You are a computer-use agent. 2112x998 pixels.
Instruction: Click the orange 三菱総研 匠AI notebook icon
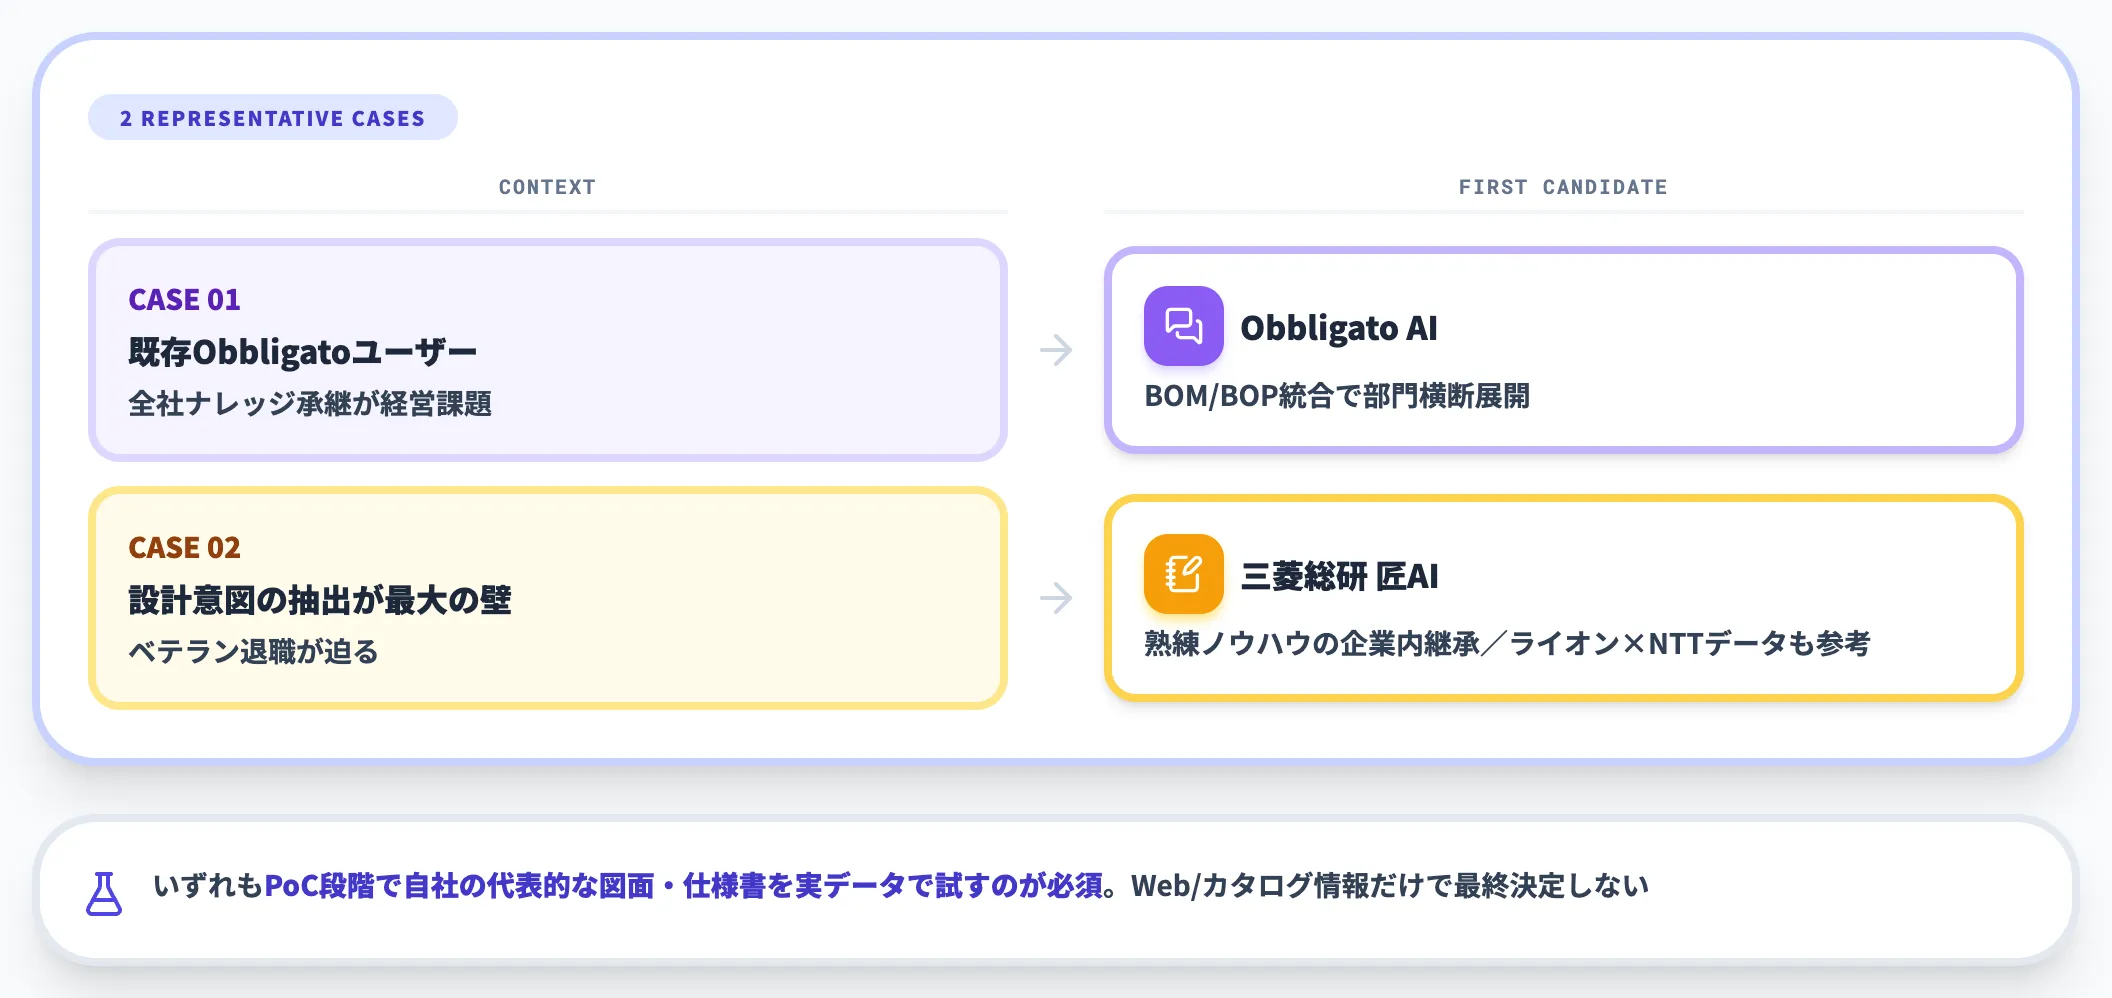point(1183,574)
